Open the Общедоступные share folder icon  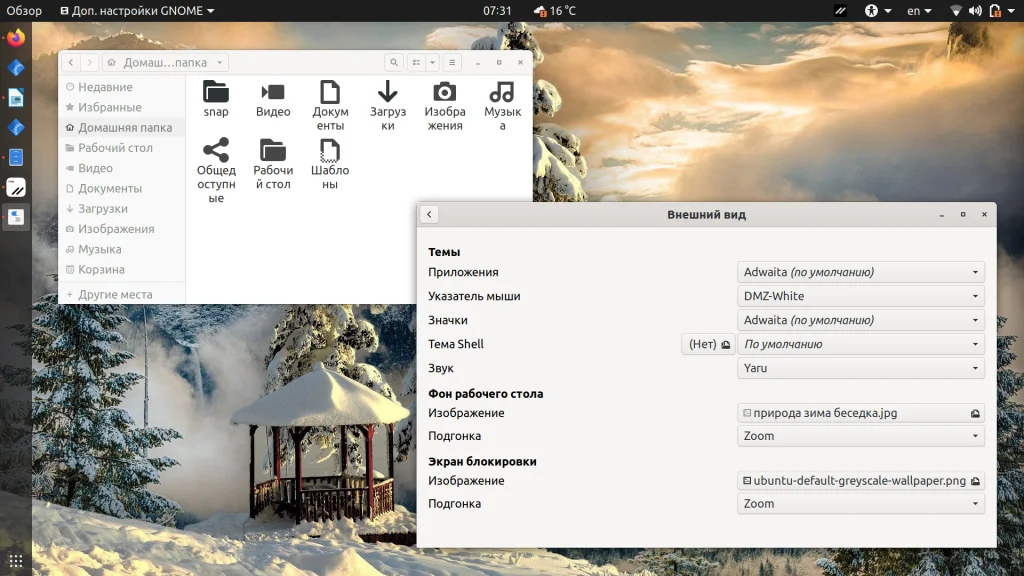click(216, 152)
